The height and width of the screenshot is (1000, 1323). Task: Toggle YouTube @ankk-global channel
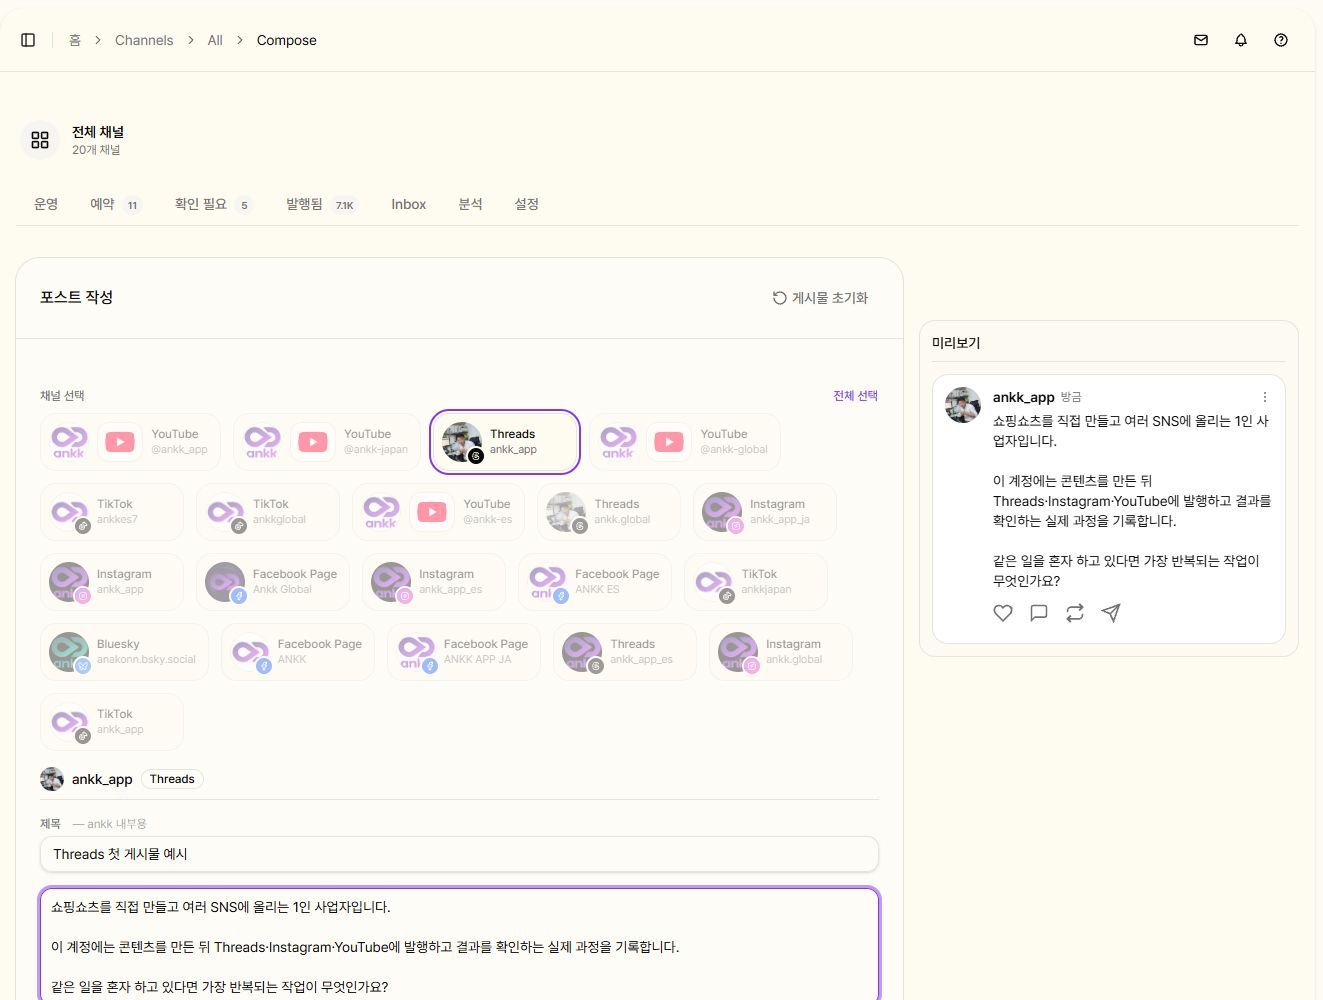tap(685, 442)
